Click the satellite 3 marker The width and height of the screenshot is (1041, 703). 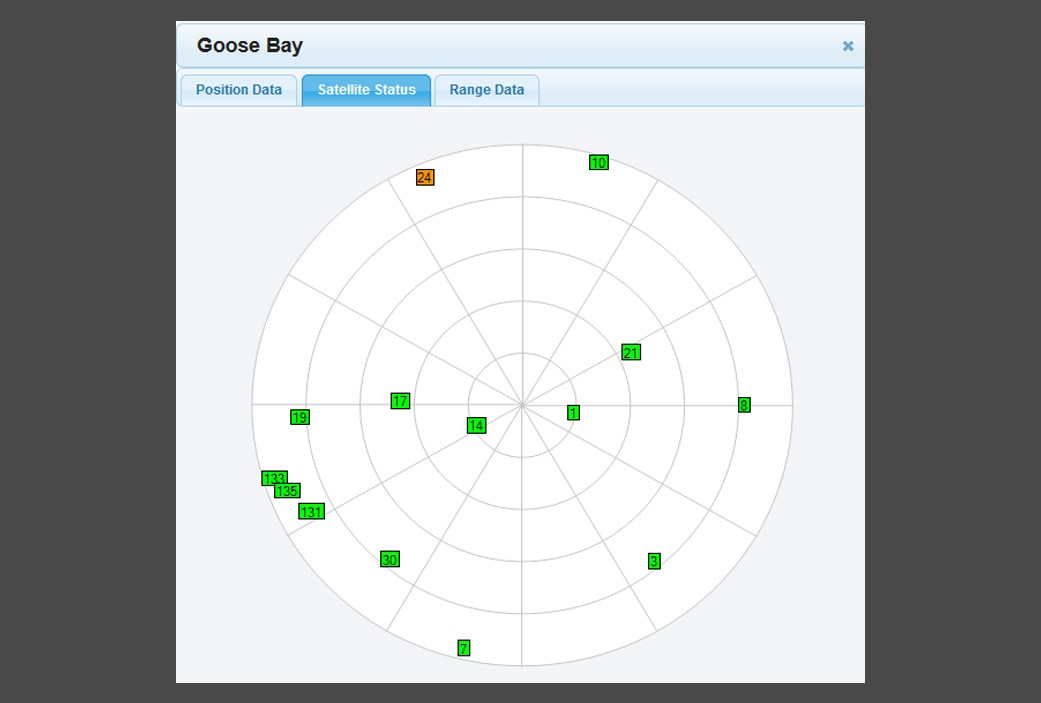coord(654,561)
